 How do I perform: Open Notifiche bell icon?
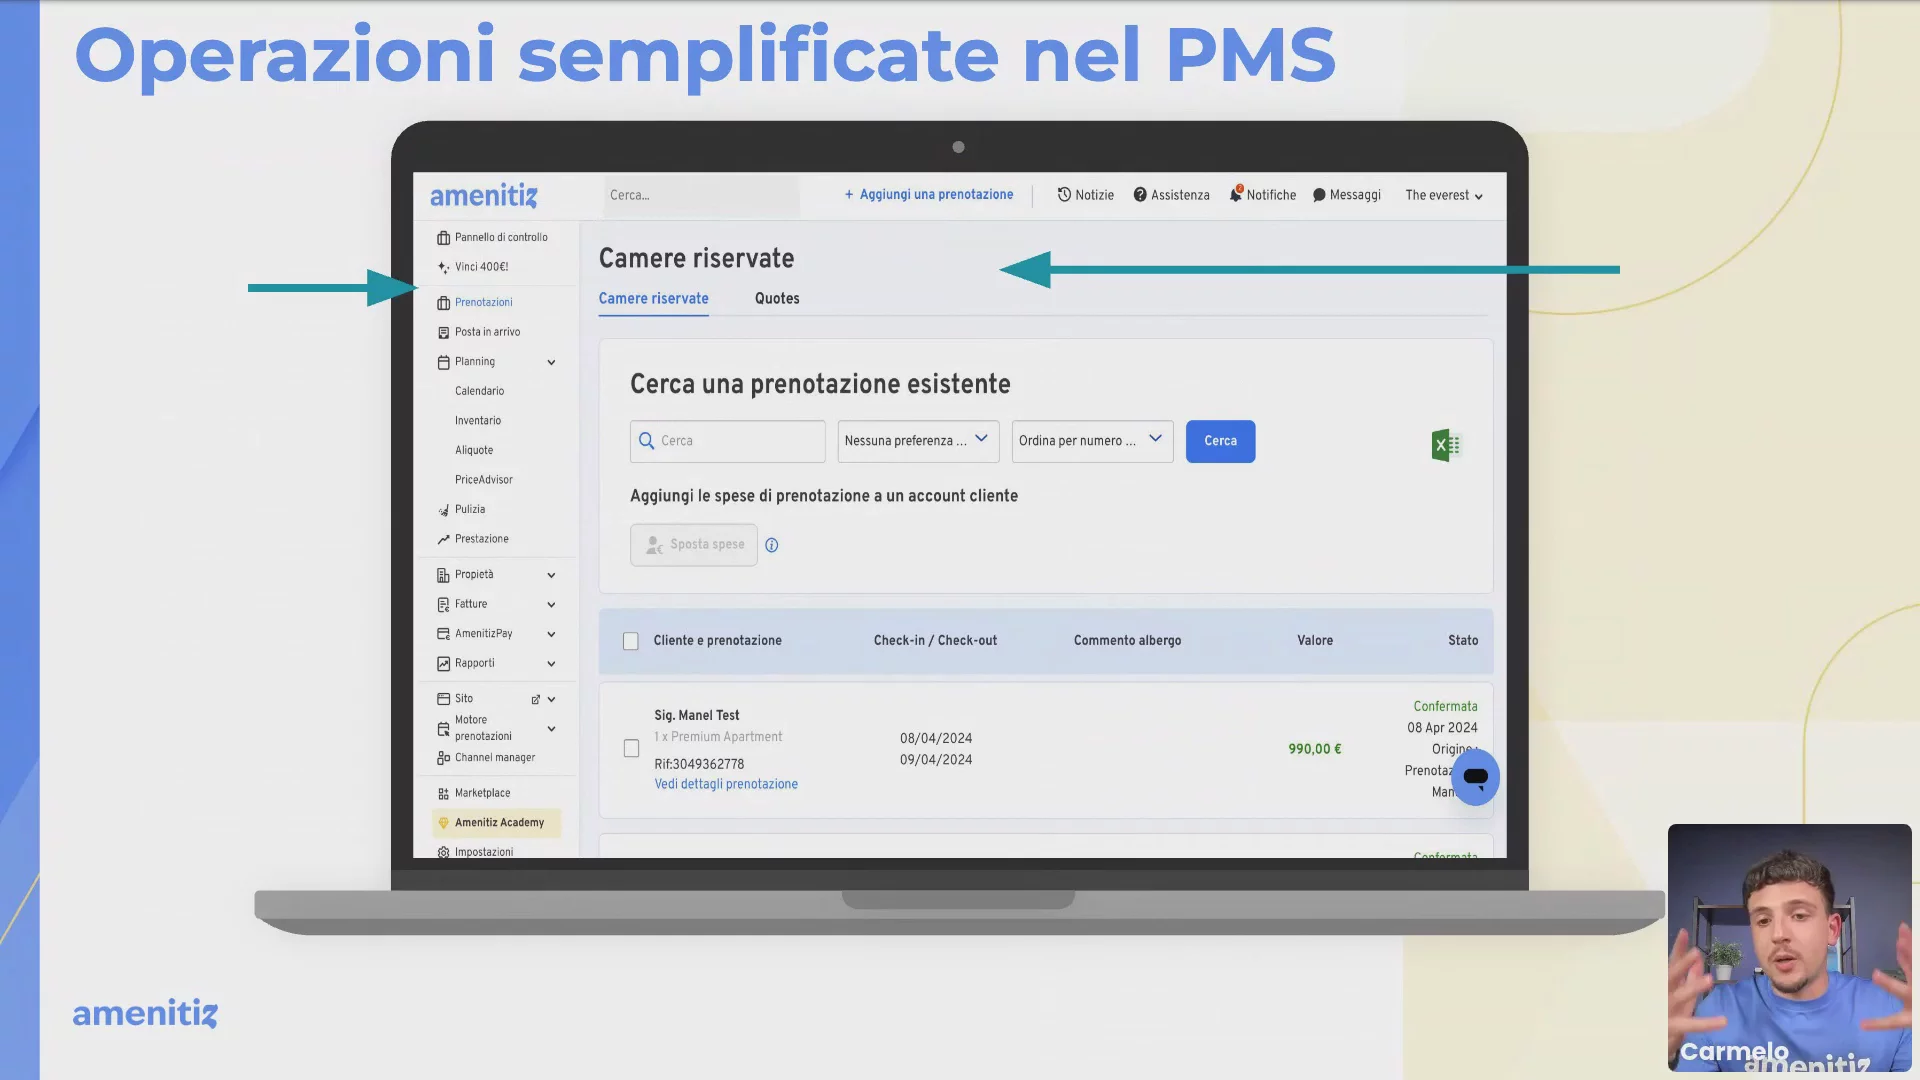click(x=1236, y=194)
